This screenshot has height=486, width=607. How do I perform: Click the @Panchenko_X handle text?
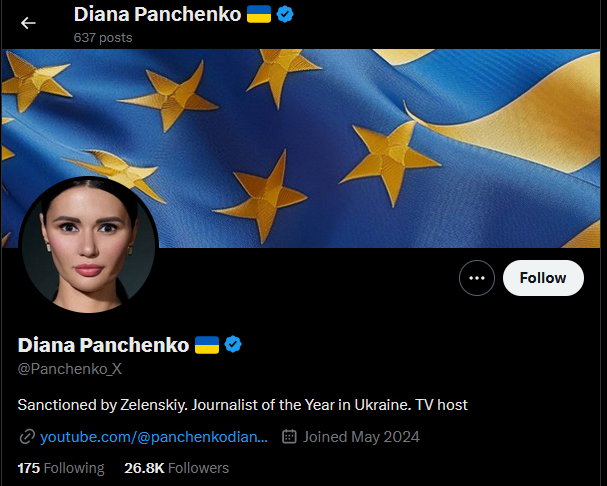[70, 369]
